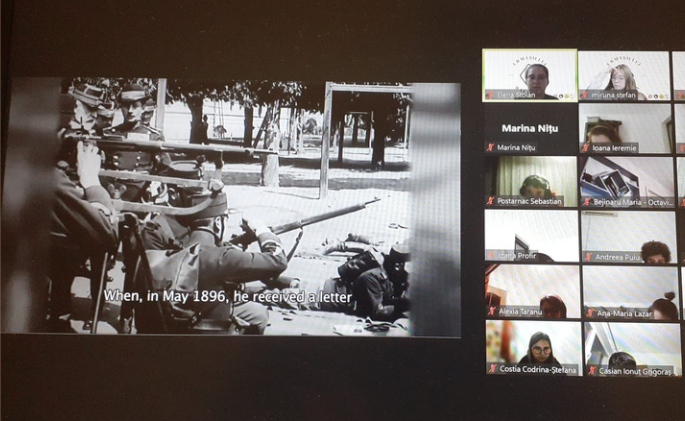
Task: Select Ioana Profir's video tile
Action: (x=532, y=236)
